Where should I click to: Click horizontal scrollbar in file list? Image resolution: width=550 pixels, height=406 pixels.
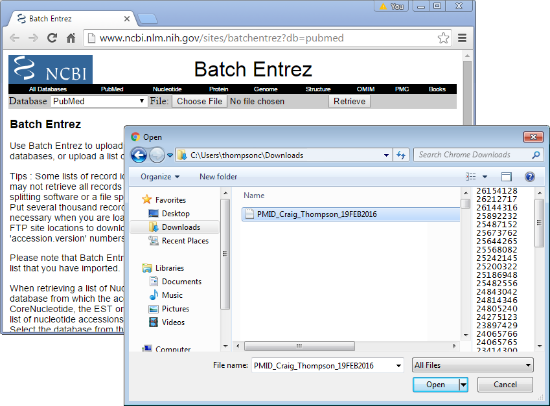coord(299,346)
